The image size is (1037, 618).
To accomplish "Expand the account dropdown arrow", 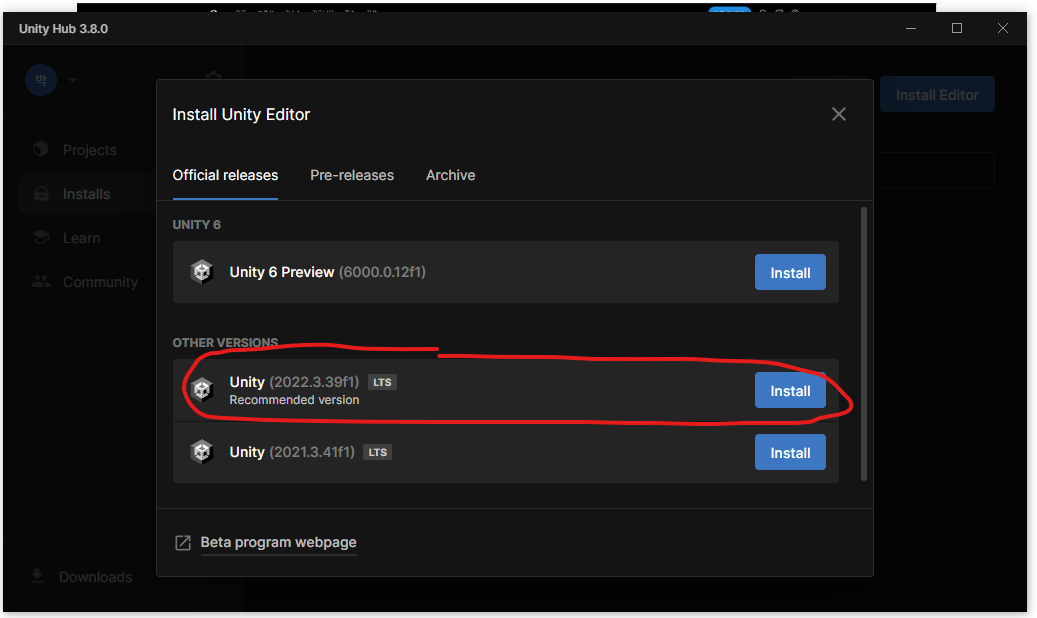I will [x=73, y=80].
